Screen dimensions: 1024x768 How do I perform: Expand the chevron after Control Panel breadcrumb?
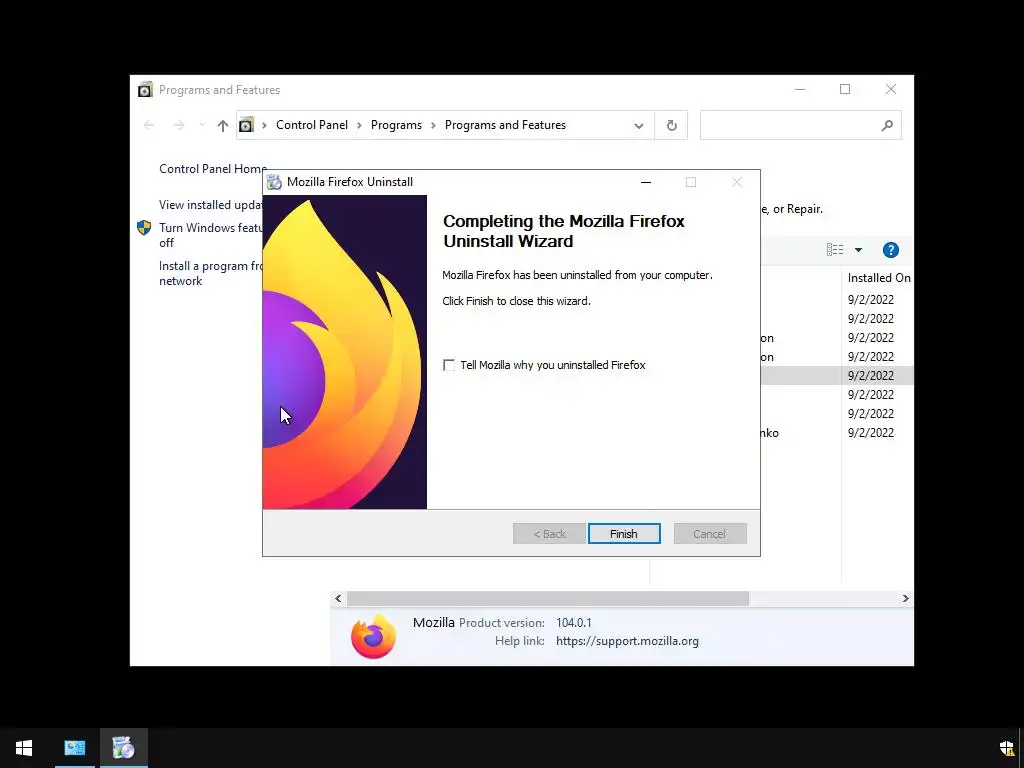[359, 125]
